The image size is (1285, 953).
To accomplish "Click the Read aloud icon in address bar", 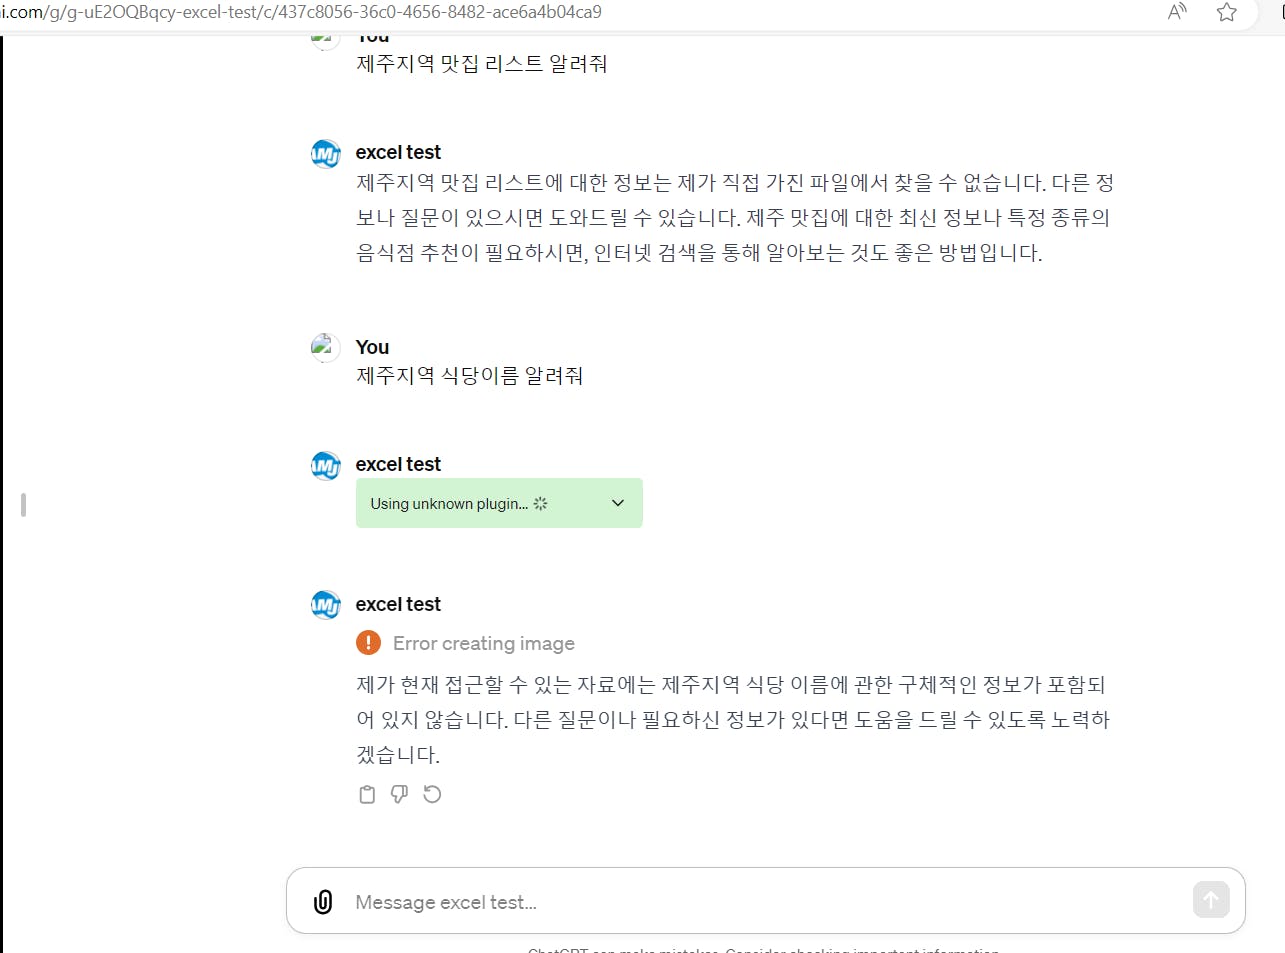I will pyautogui.click(x=1177, y=12).
